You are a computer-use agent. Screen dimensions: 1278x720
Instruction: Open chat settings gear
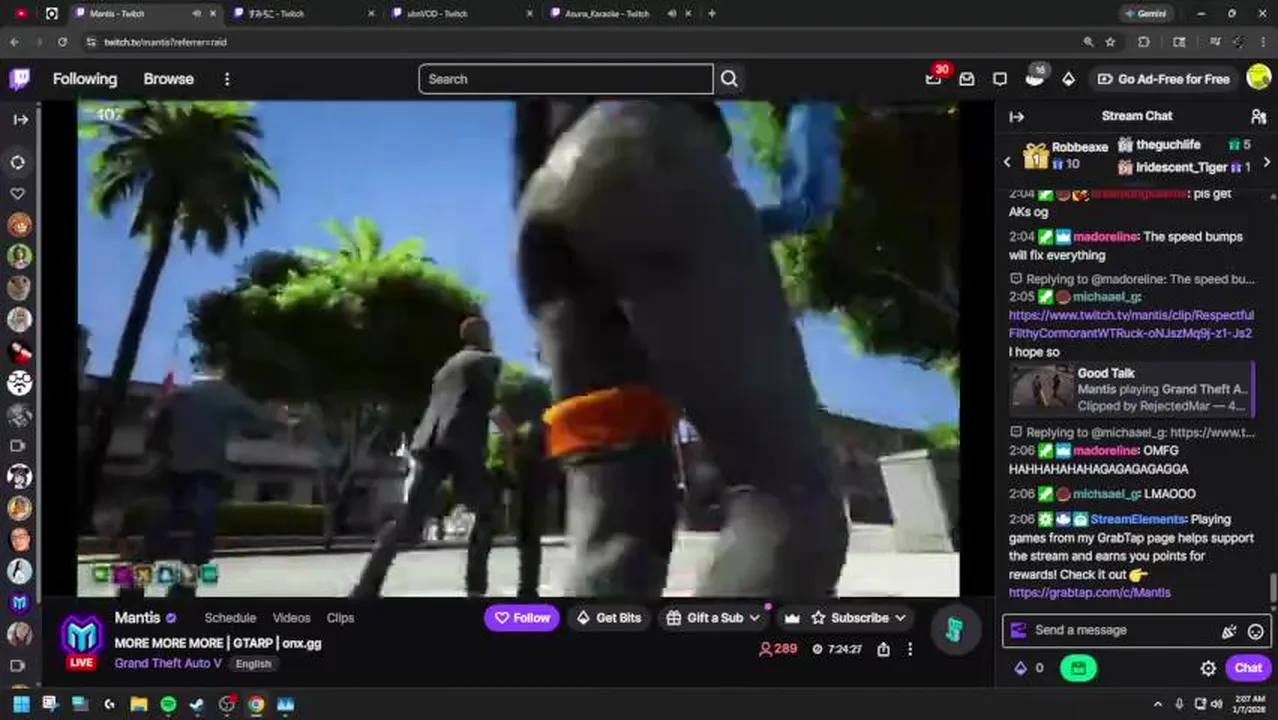(1208, 668)
